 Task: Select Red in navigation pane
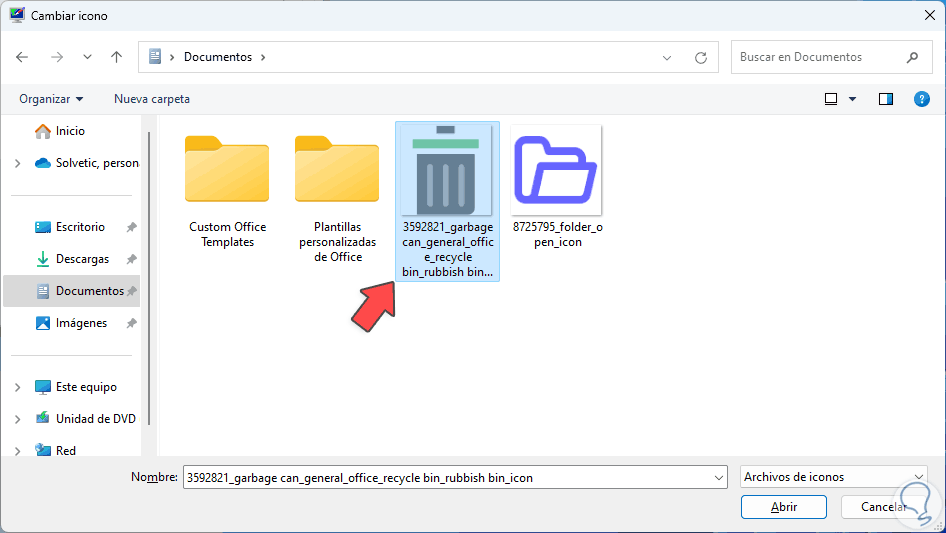point(55,450)
